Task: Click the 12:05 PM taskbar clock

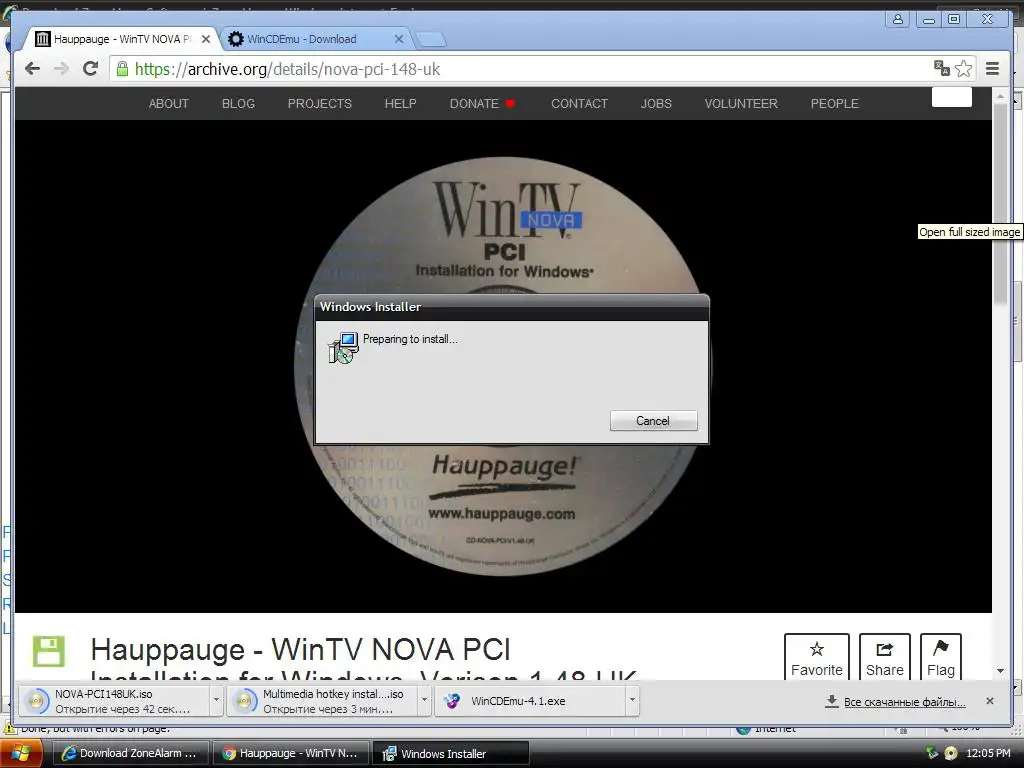Action: click(988, 754)
